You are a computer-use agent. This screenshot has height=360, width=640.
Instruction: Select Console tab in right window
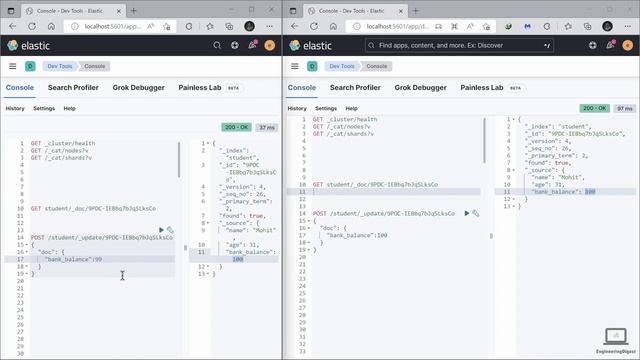[x=302, y=87]
